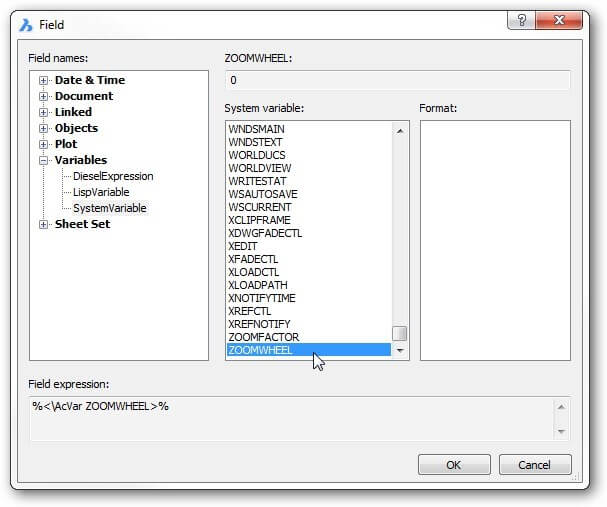Expand the Document node
This screenshot has height=507, width=607.
click(43, 96)
